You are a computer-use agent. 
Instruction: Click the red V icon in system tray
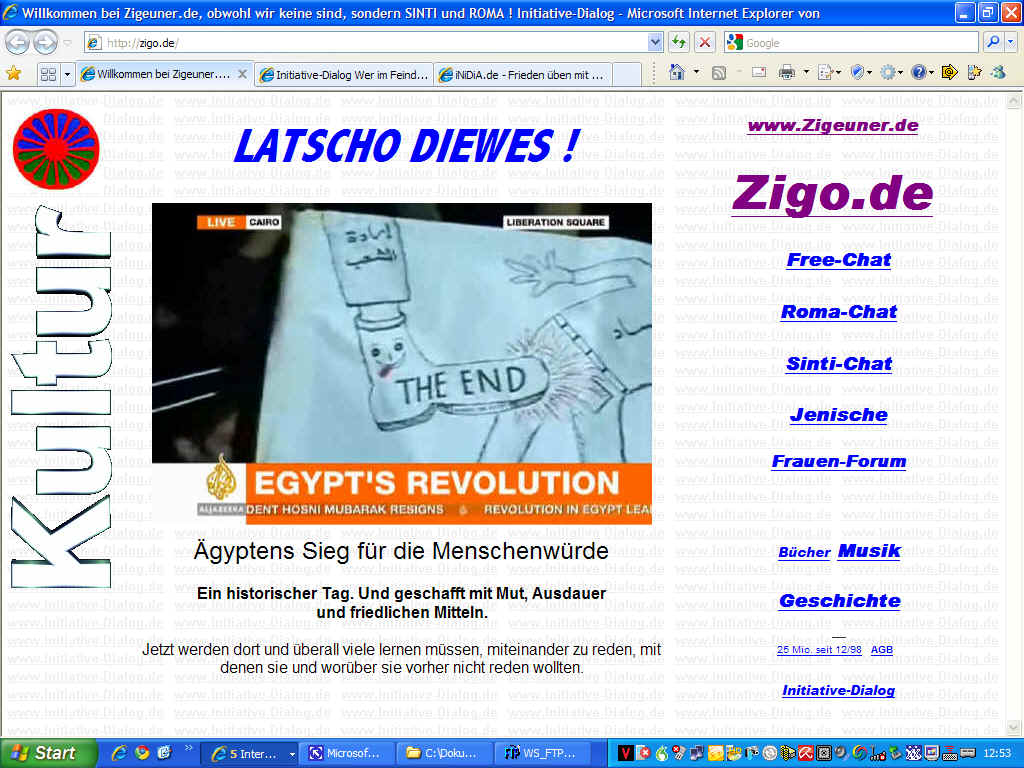[x=625, y=754]
